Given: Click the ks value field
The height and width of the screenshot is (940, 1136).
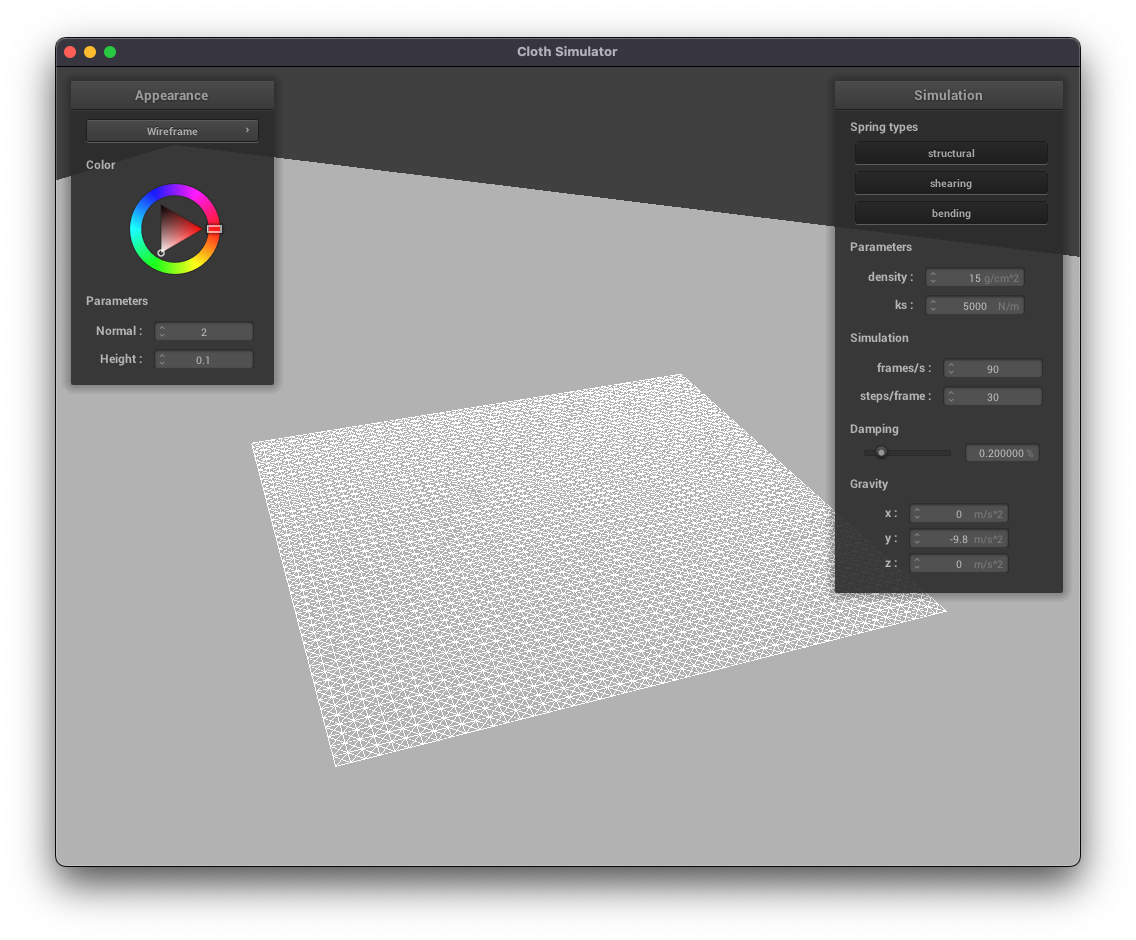Looking at the screenshot, I should click(974, 307).
